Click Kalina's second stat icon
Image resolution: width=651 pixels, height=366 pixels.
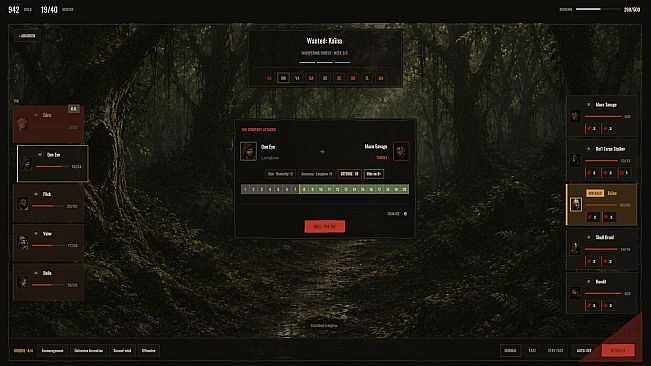point(606,217)
